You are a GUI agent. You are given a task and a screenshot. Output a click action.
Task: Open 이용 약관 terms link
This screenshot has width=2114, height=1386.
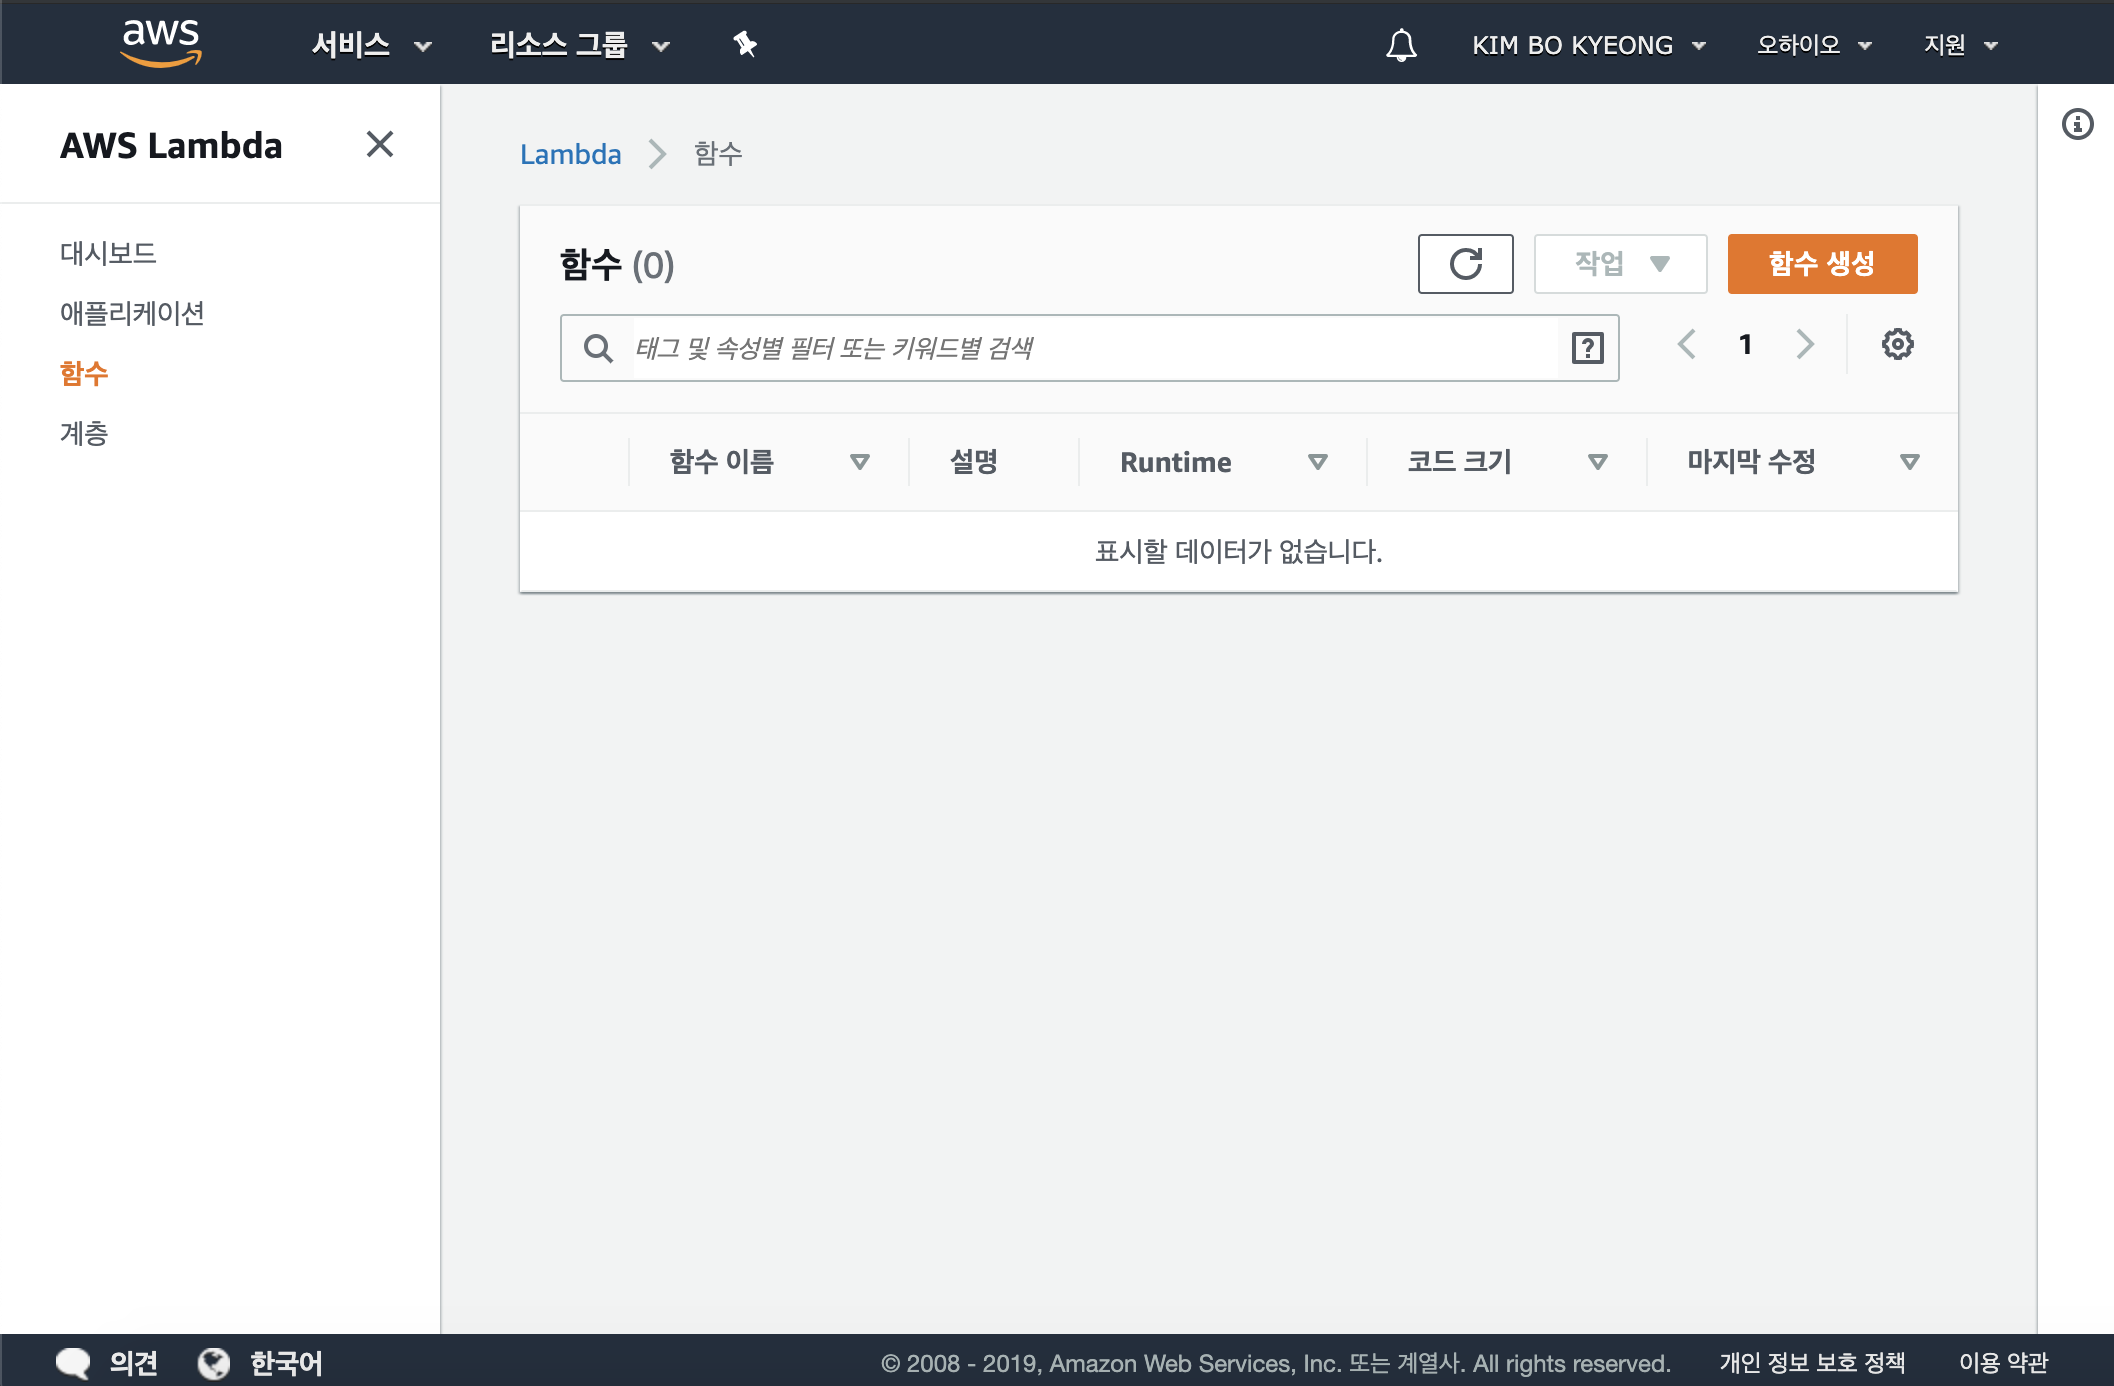2003,1363
